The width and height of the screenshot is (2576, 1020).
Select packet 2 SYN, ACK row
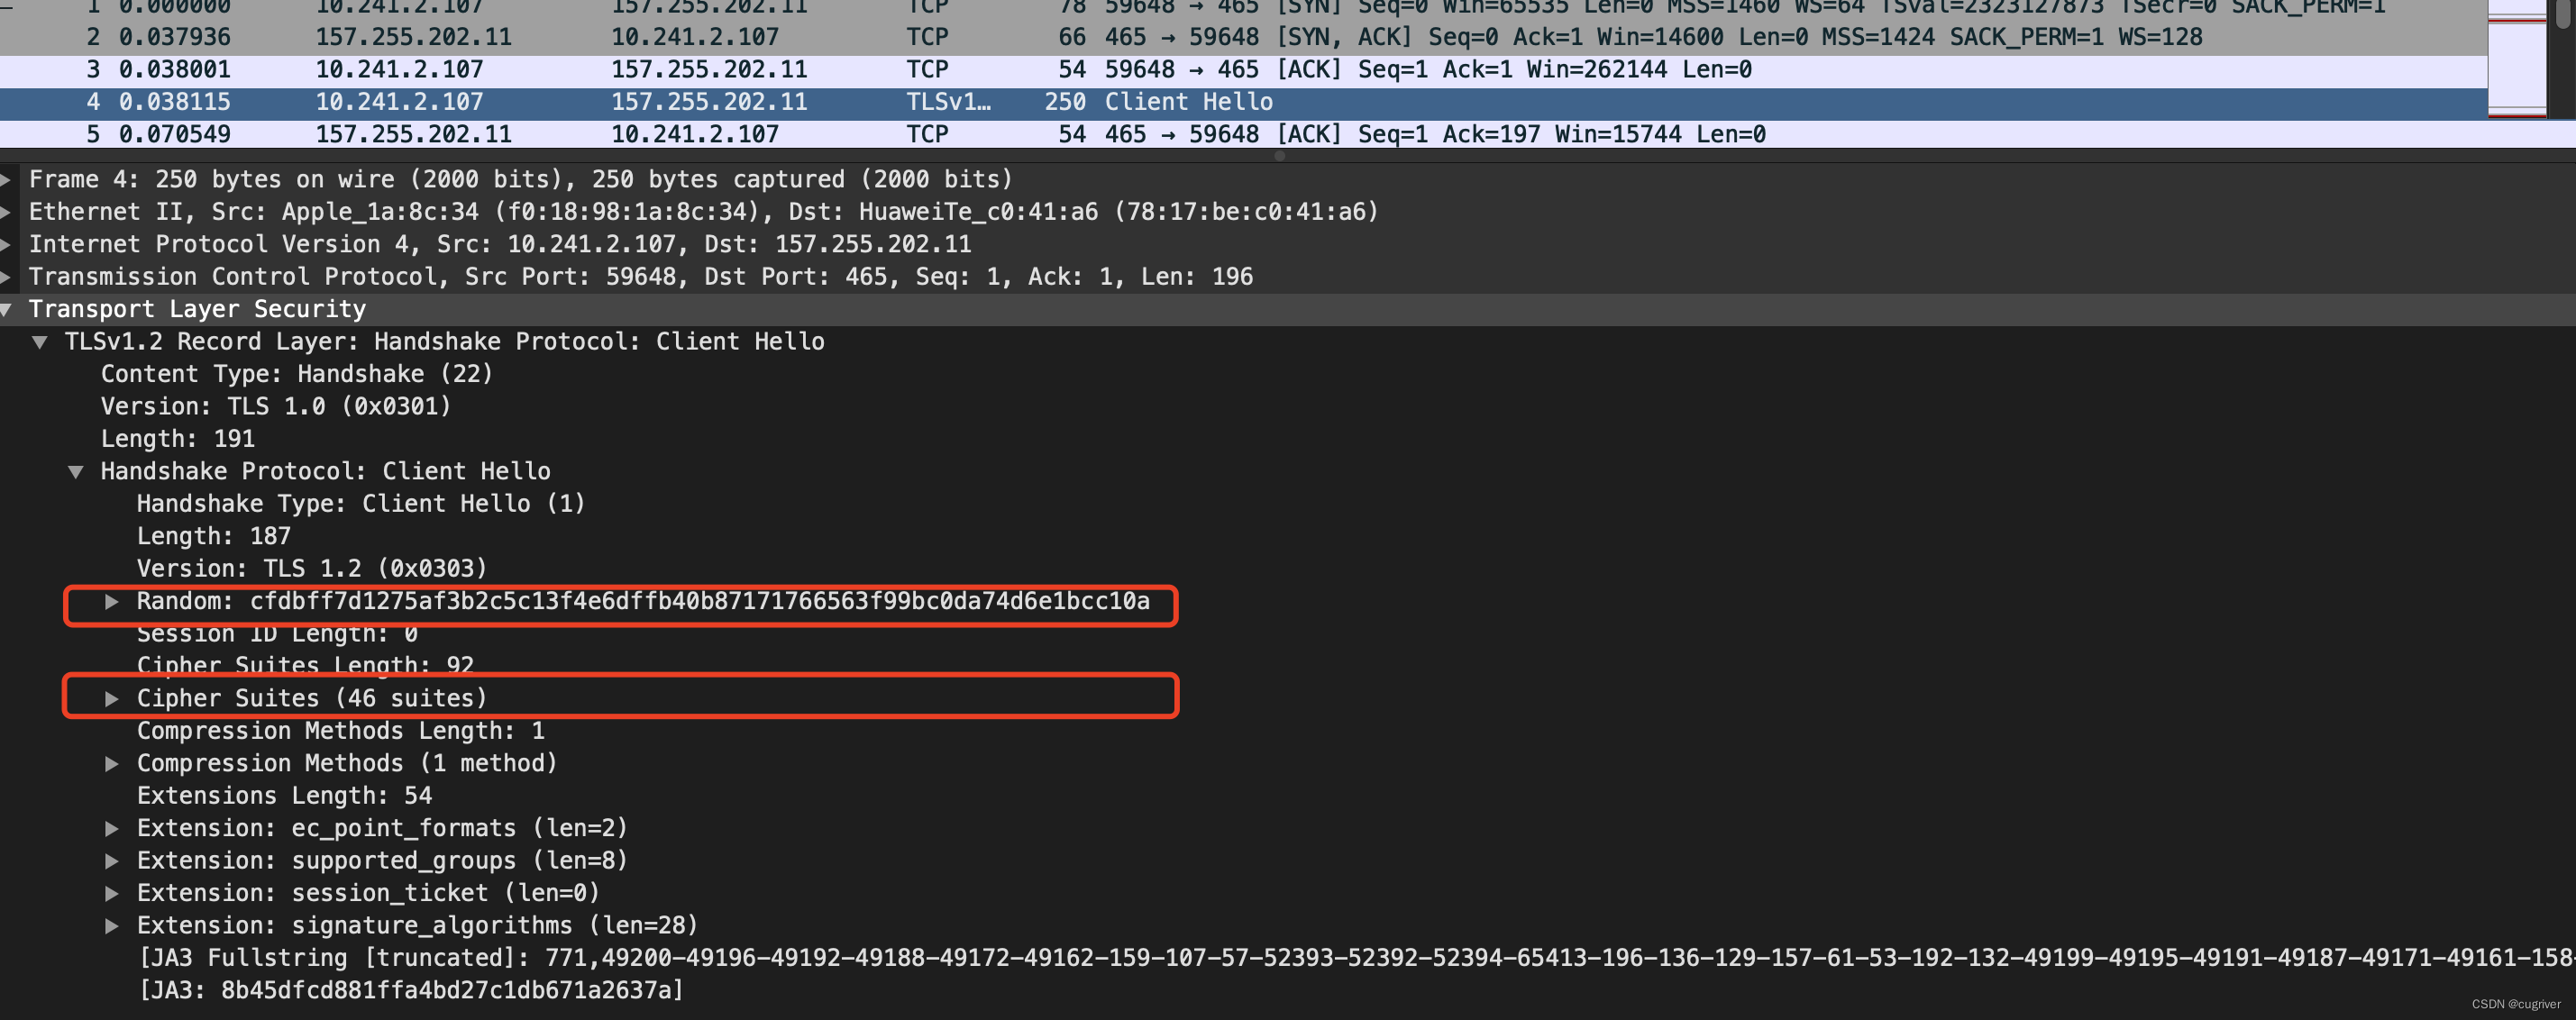click(x=1243, y=38)
